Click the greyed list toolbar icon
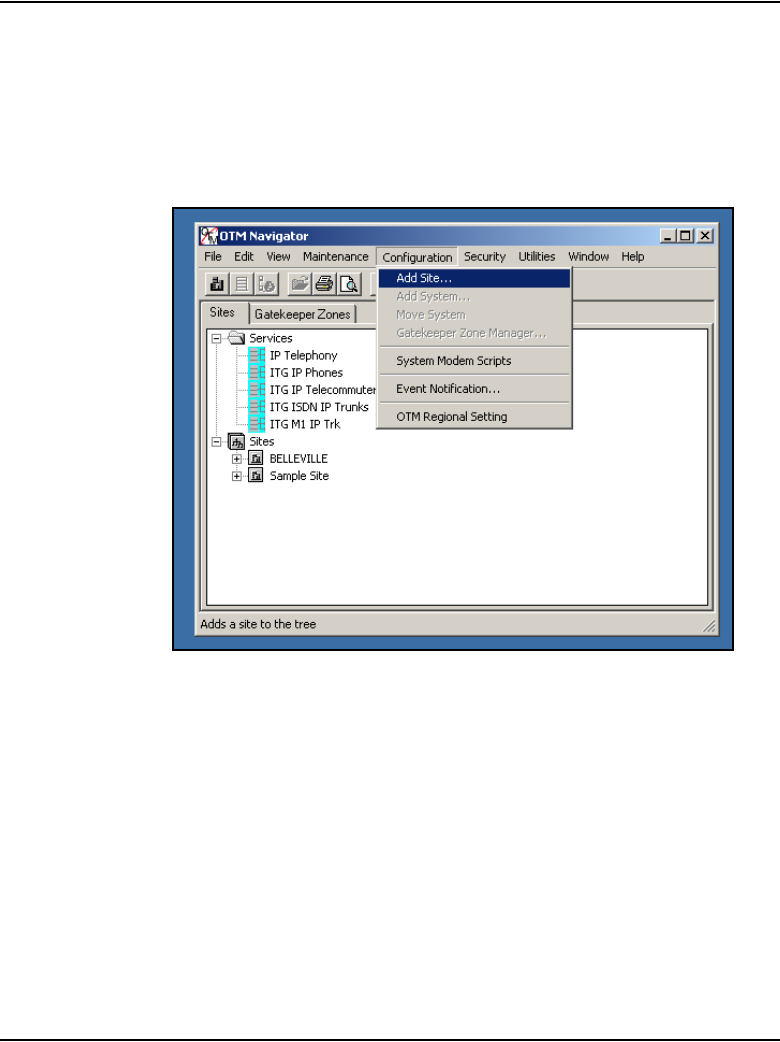Screen dimensions: 780x1042 pyautogui.click(x=242, y=284)
